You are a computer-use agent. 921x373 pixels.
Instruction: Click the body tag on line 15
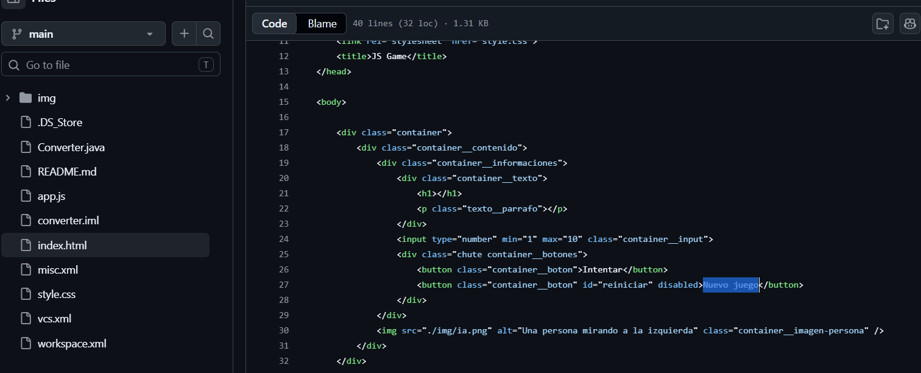click(x=331, y=102)
